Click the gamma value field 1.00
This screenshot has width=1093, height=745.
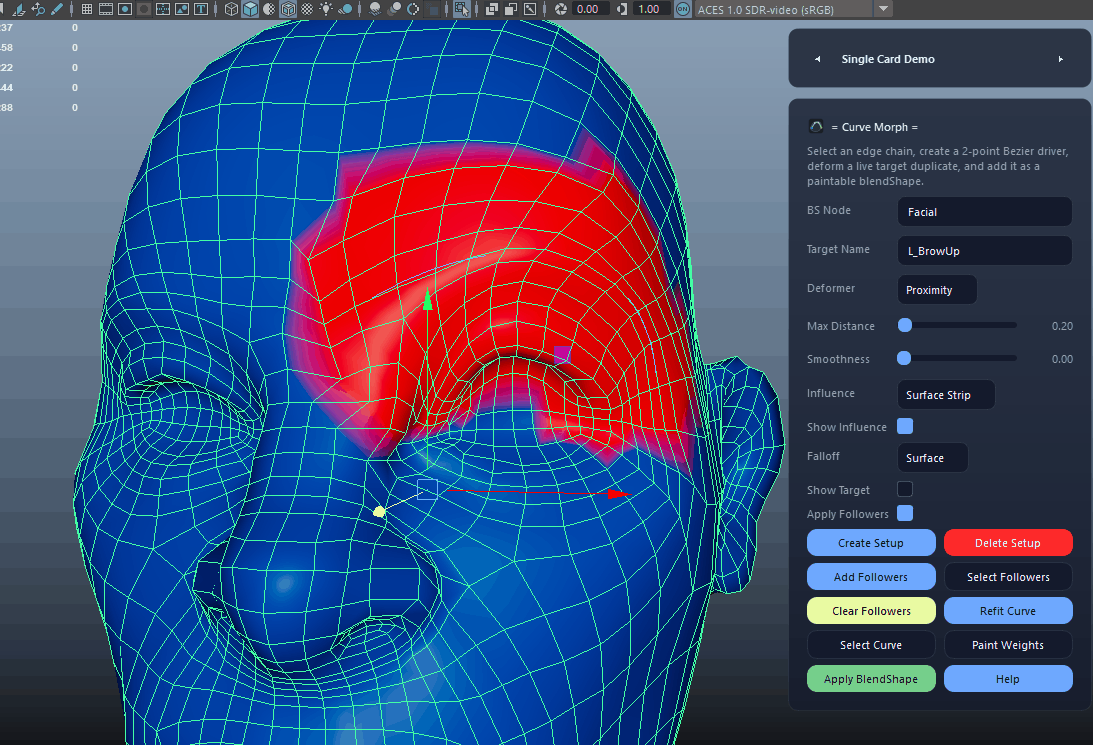[650, 9]
